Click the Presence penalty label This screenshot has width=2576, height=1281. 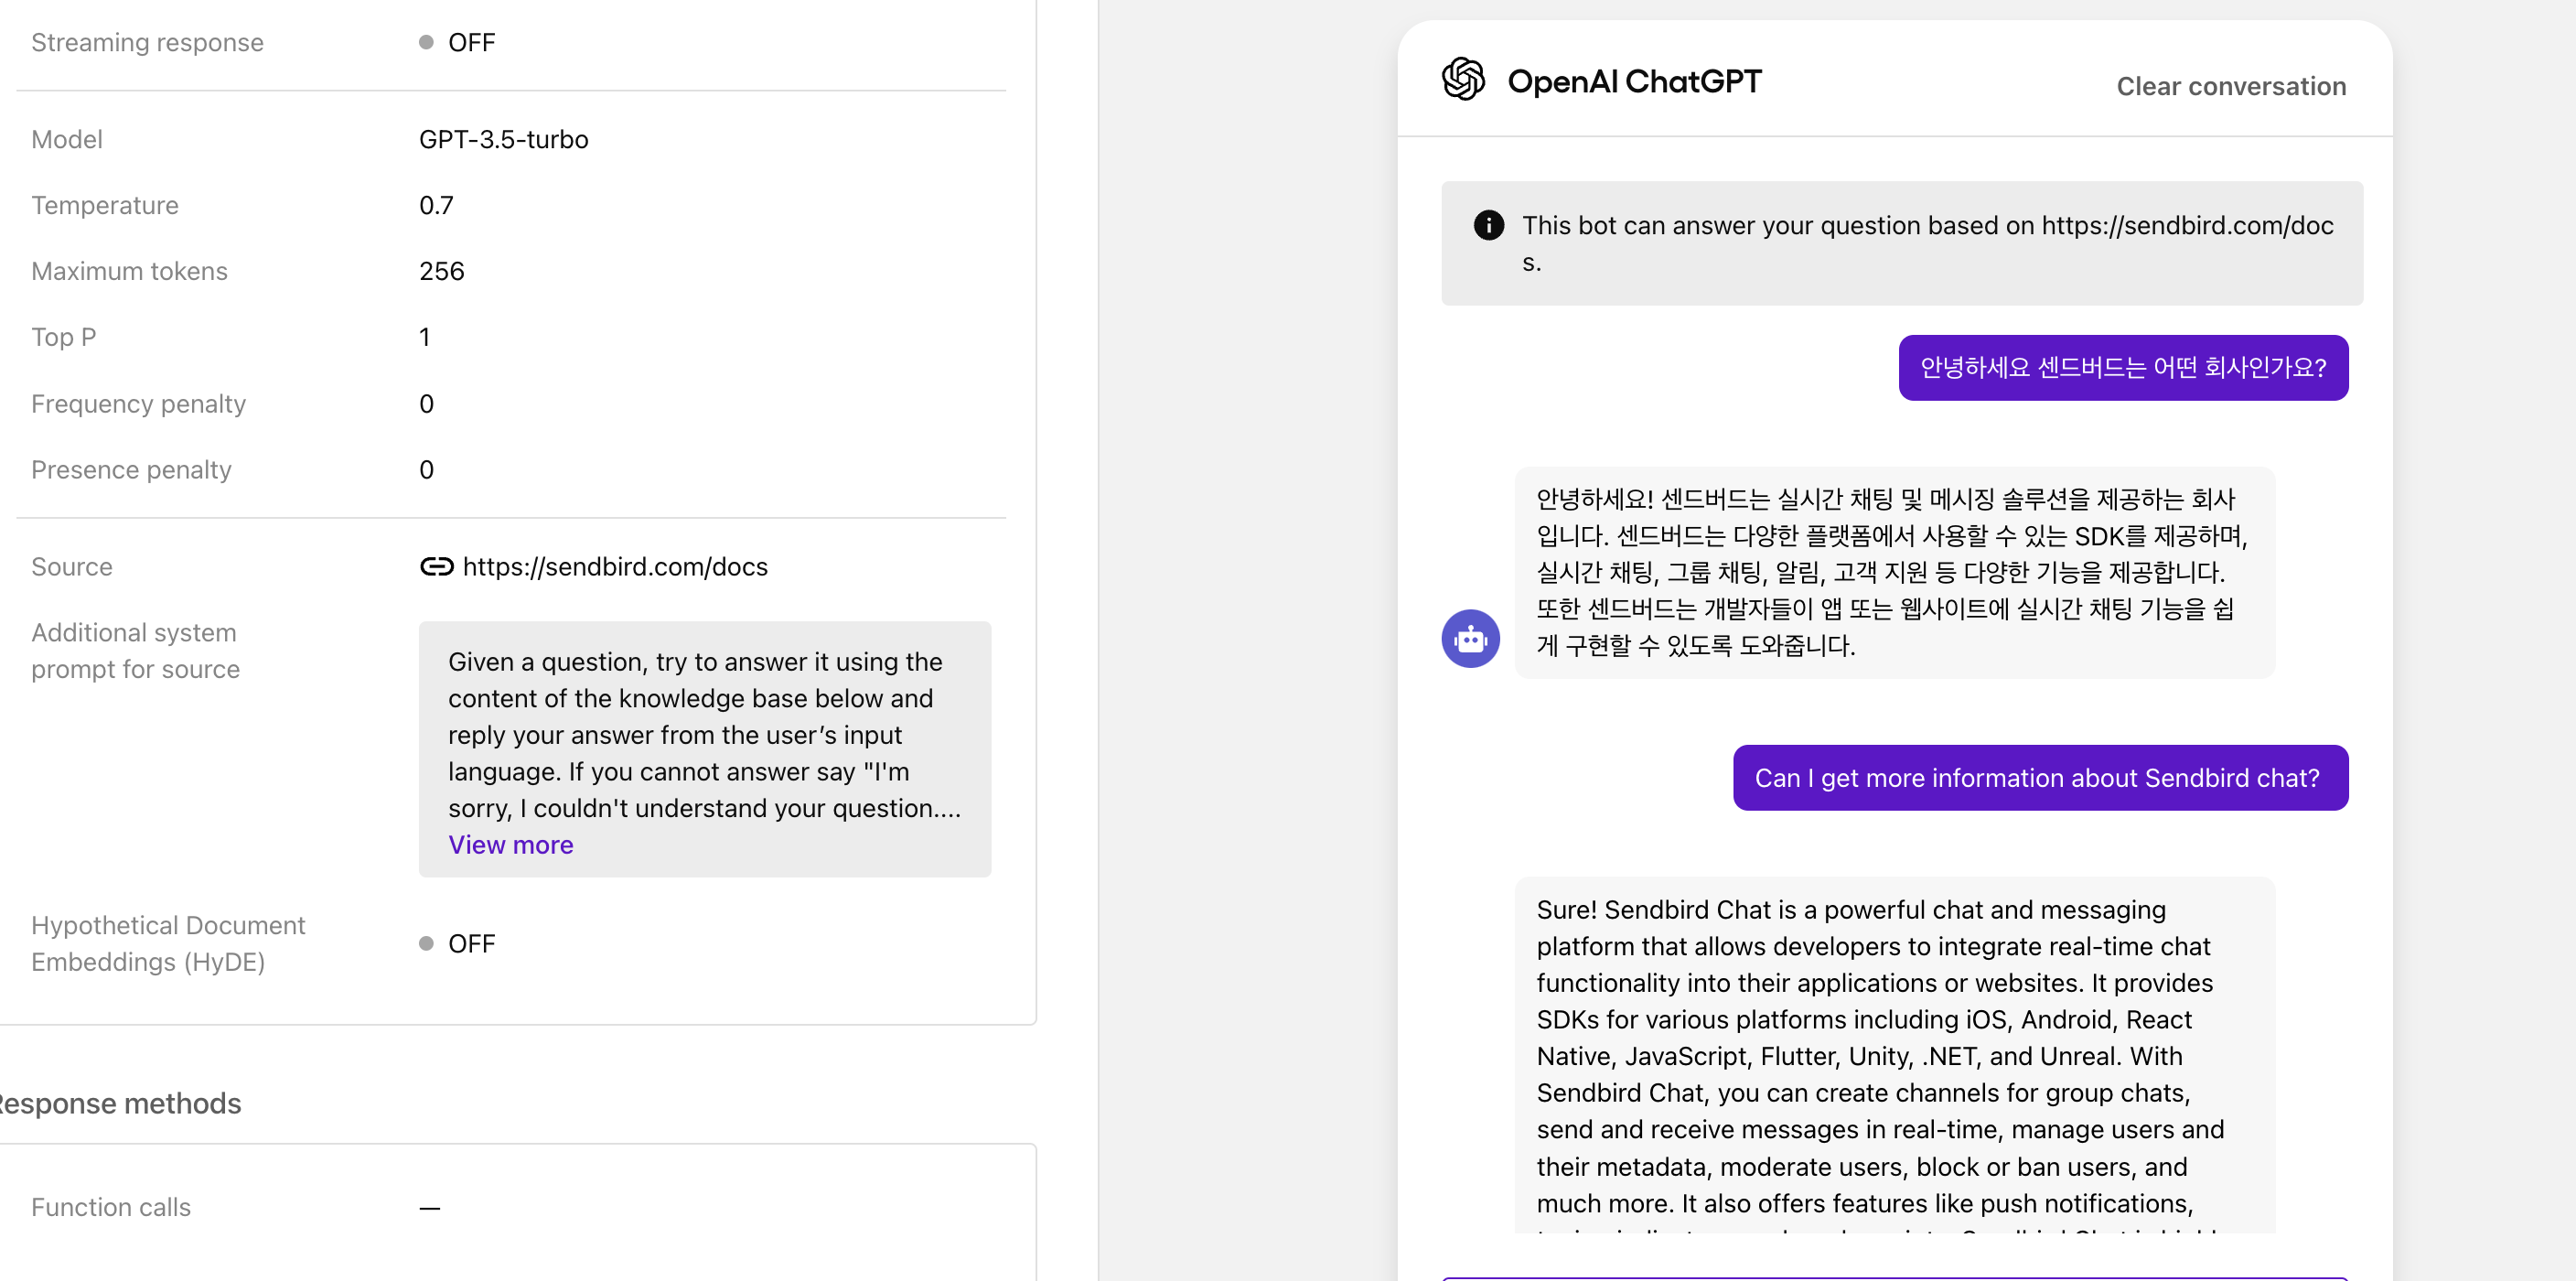[x=131, y=470]
